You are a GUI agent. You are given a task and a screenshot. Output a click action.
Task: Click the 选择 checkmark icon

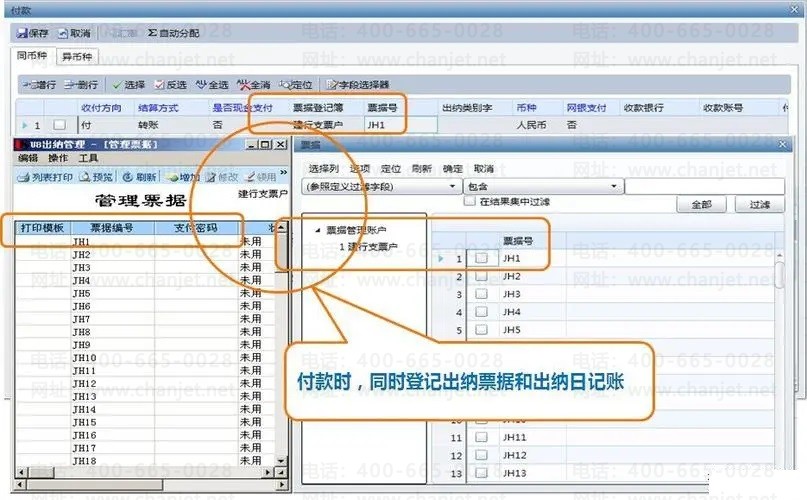[117, 84]
